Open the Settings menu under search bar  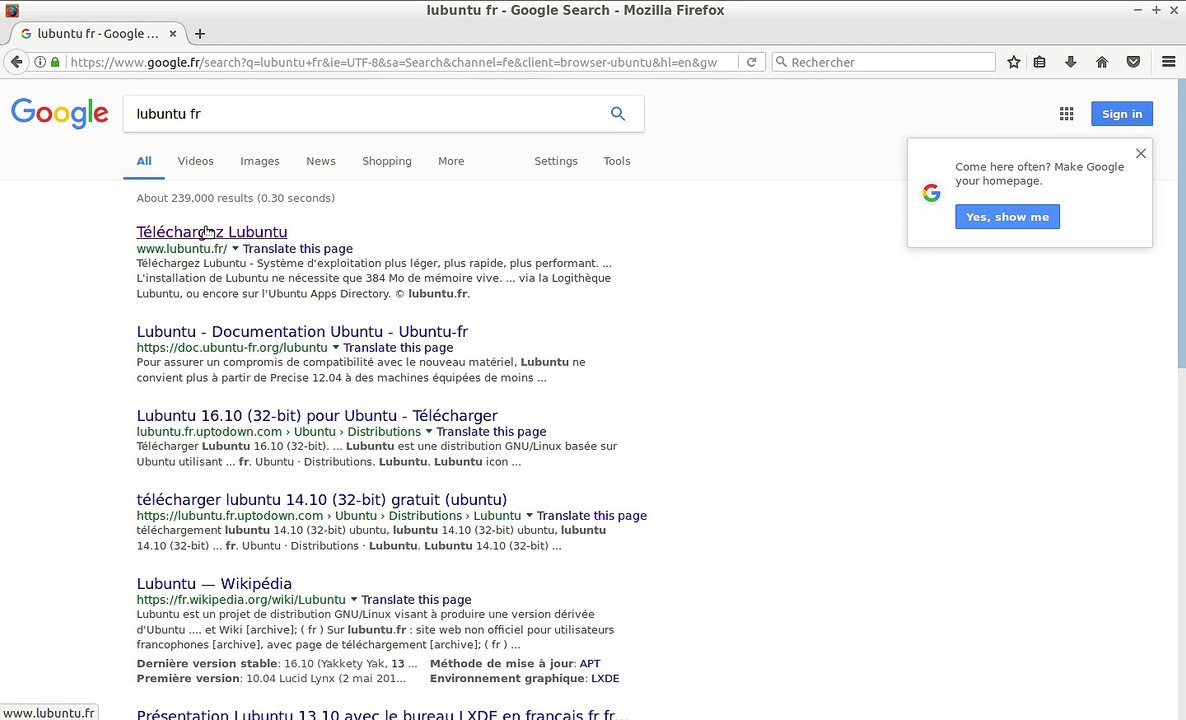(x=556, y=161)
